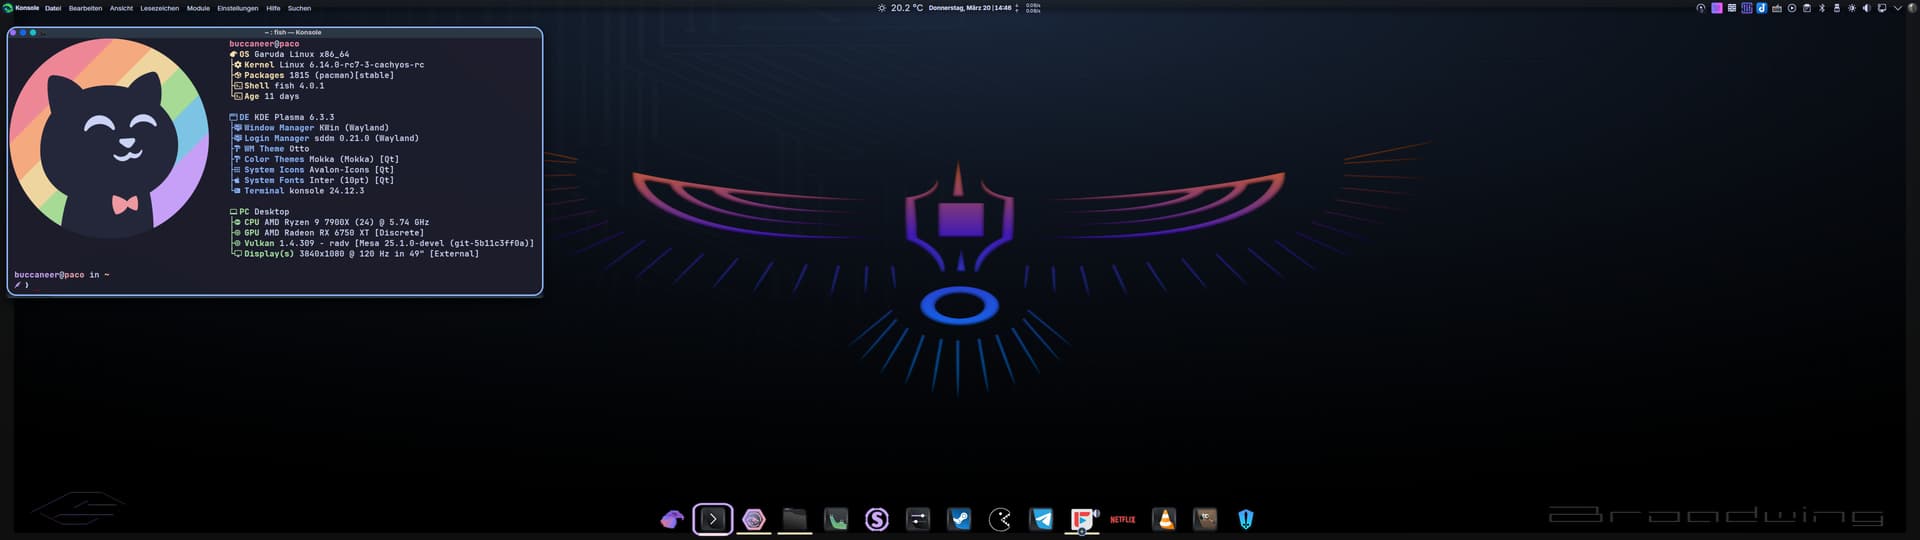Open the Ansicht menu
Image resolution: width=1920 pixels, height=540 pixels.
click(121, 8)
